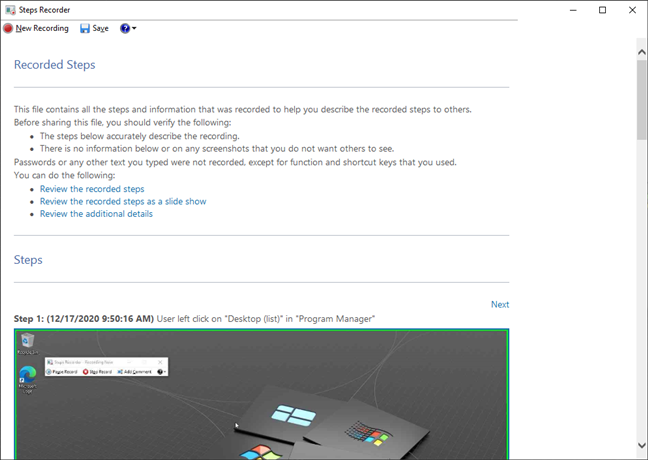Viewport: 648px width, 460px height.
Task: Open 'Review the recorded steps' link
Action: (92, 189)
